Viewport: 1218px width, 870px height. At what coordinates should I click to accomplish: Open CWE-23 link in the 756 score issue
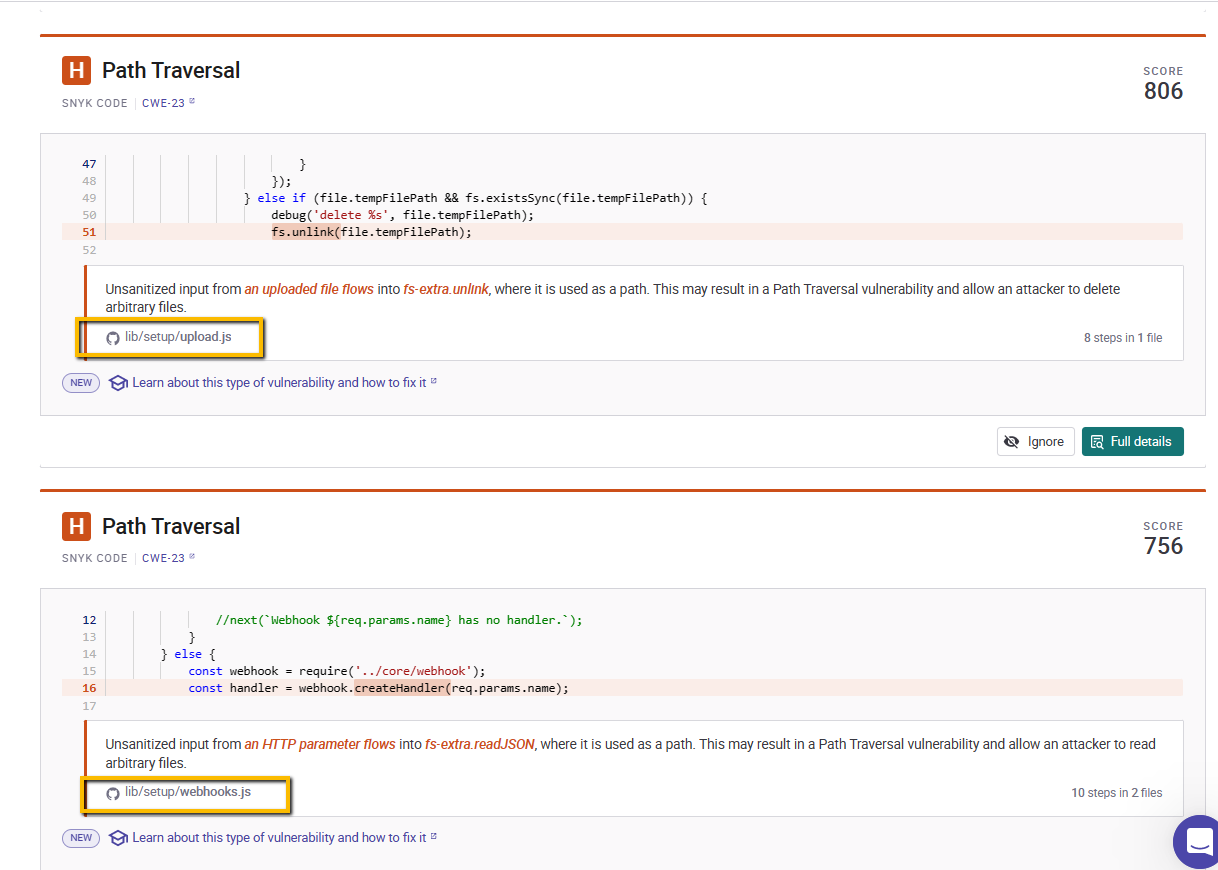[168, 558]
